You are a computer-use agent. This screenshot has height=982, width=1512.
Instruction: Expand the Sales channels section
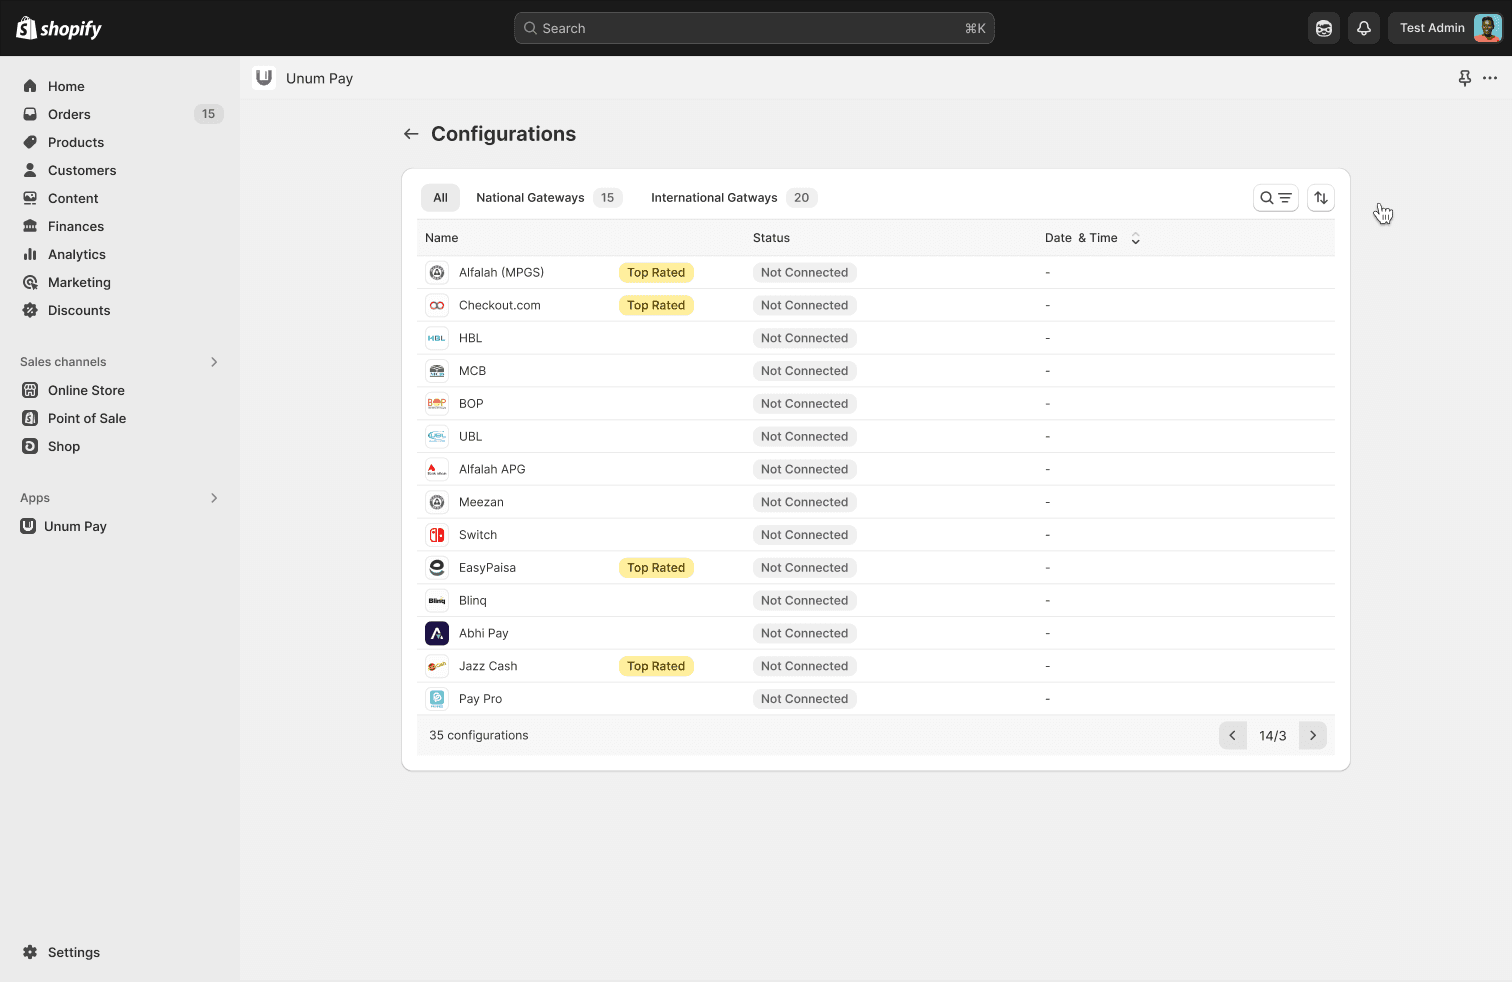(x=214, y=362)
